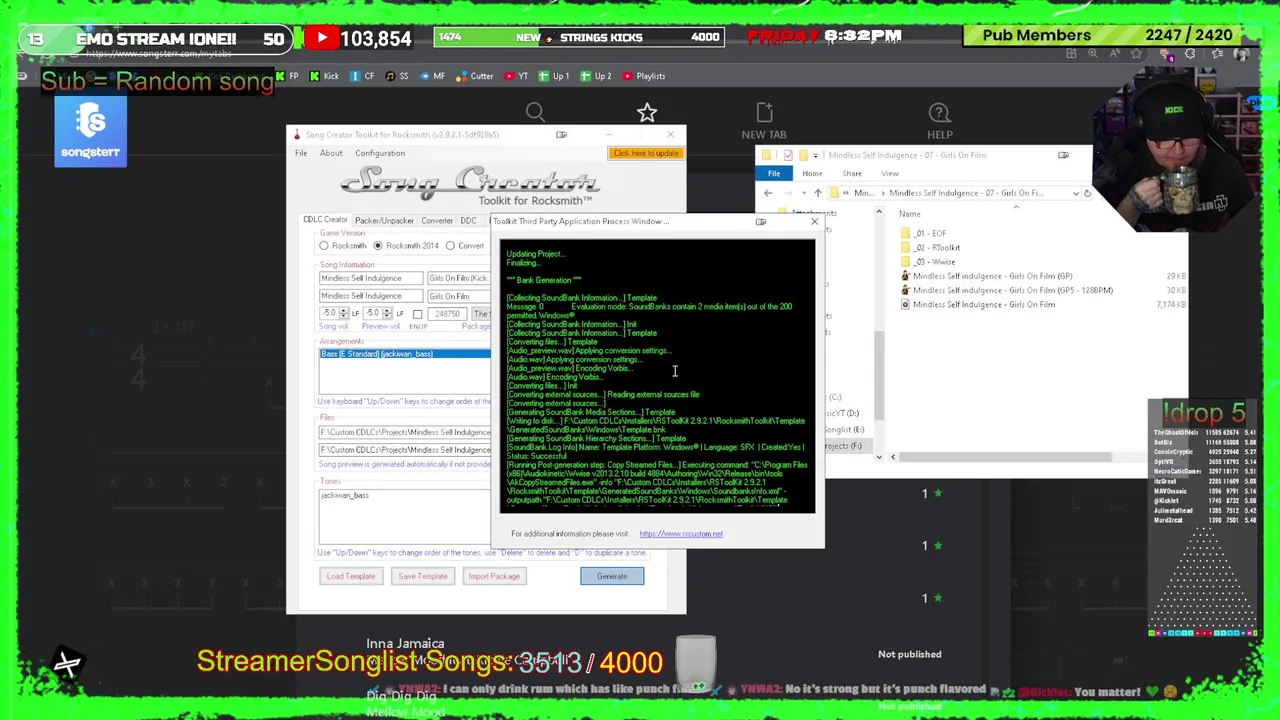Image resolution: width=1280 pixels, height=720 pixels.
Task: Click Explorer refresh button
Action: pos(1087,193)
